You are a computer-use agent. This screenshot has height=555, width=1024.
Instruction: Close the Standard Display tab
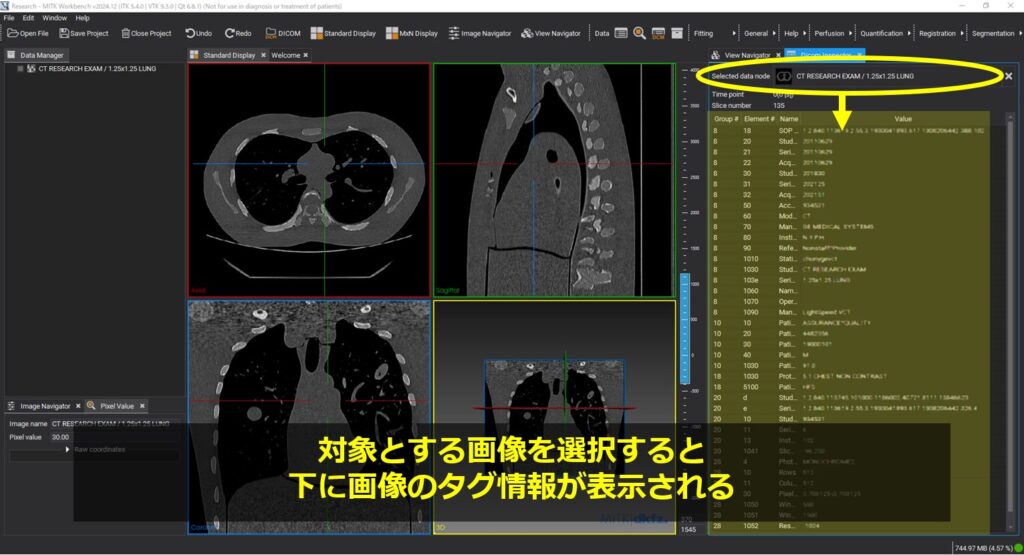tap(263, 56)
